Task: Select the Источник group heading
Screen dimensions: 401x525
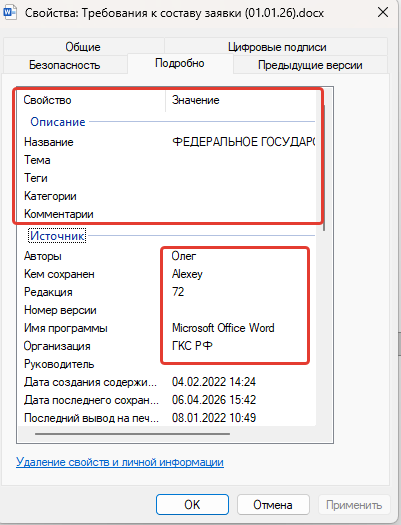Action: click(x=57, y=235)
